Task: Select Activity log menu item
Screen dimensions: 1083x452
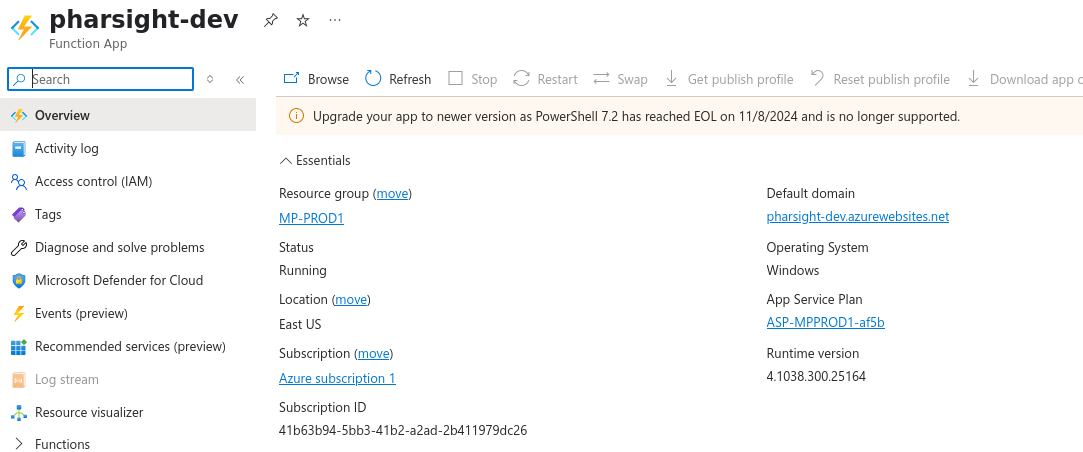Action: point(66,148)
